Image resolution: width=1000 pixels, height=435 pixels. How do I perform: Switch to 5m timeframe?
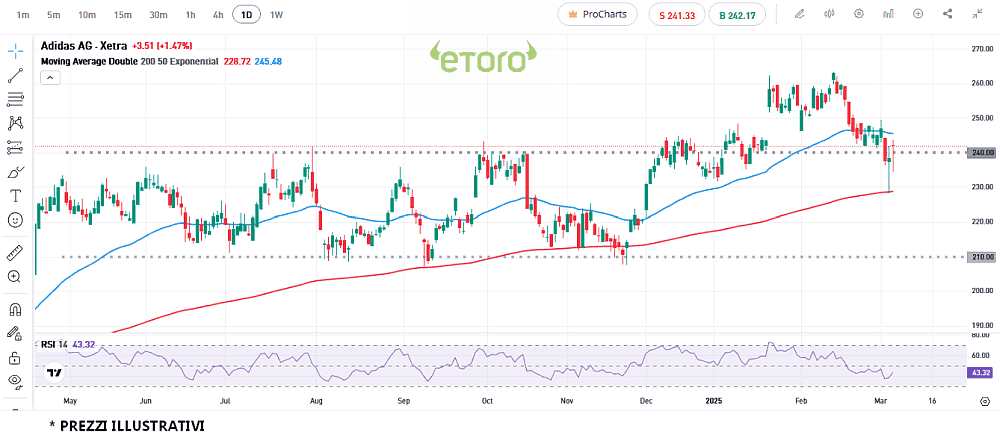coord(54,14)
